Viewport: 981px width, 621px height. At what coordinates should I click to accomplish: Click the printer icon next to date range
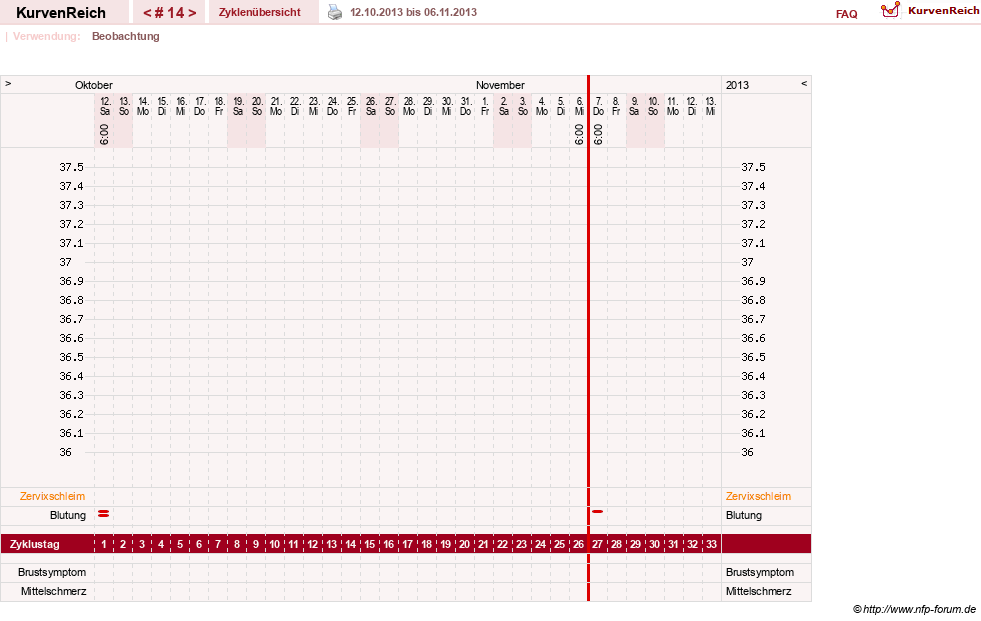point(335,13)
